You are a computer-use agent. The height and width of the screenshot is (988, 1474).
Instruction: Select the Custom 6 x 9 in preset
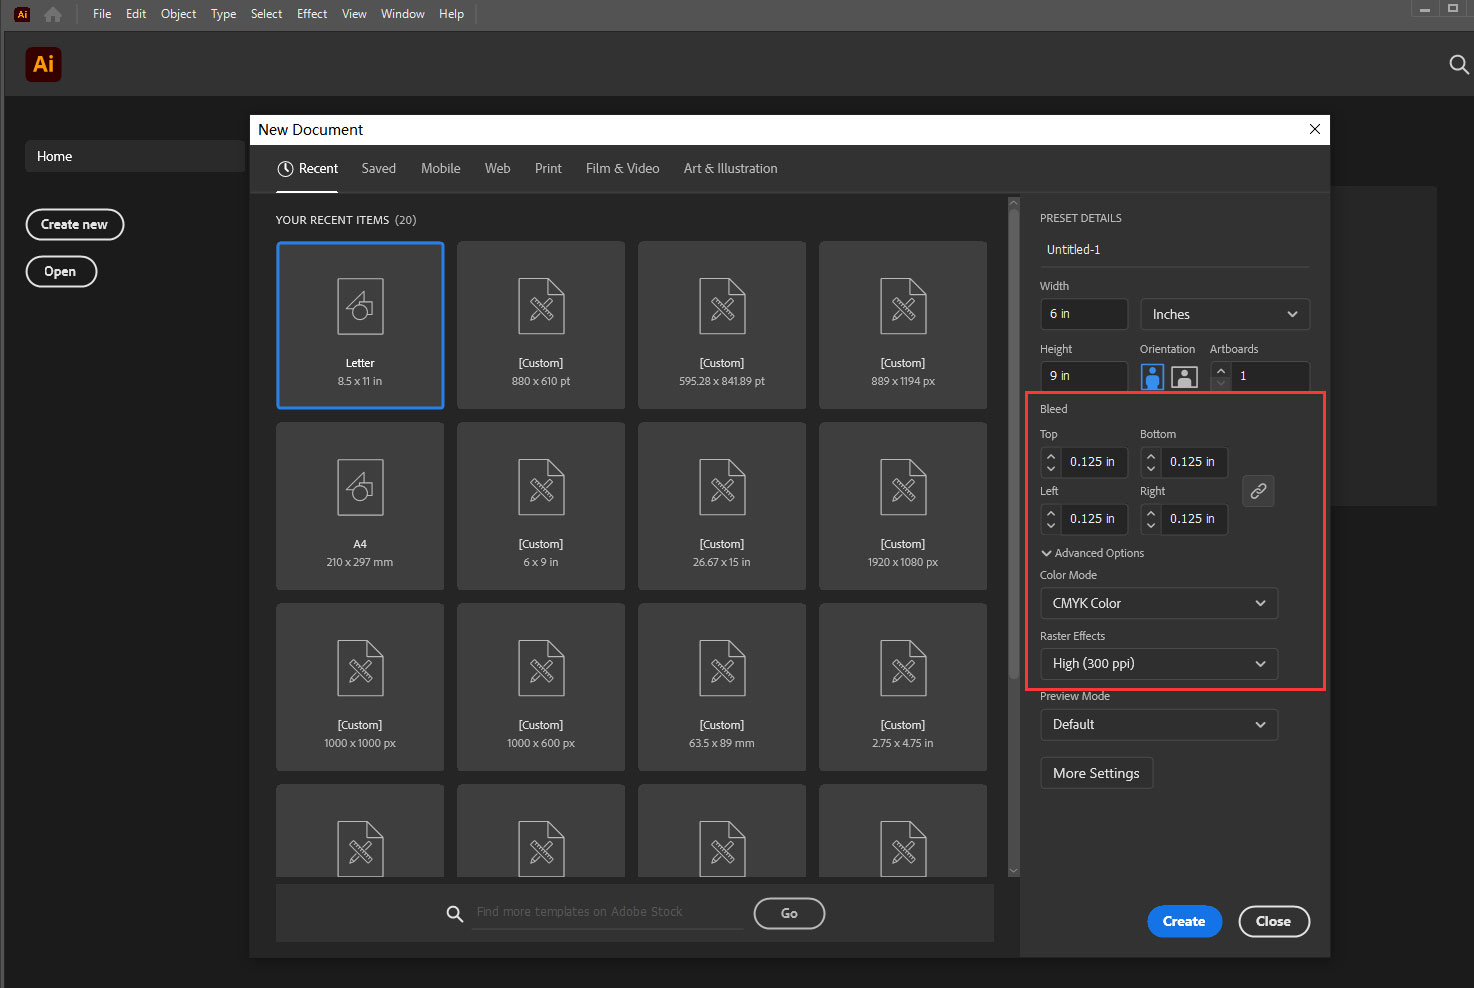(541, 506)
